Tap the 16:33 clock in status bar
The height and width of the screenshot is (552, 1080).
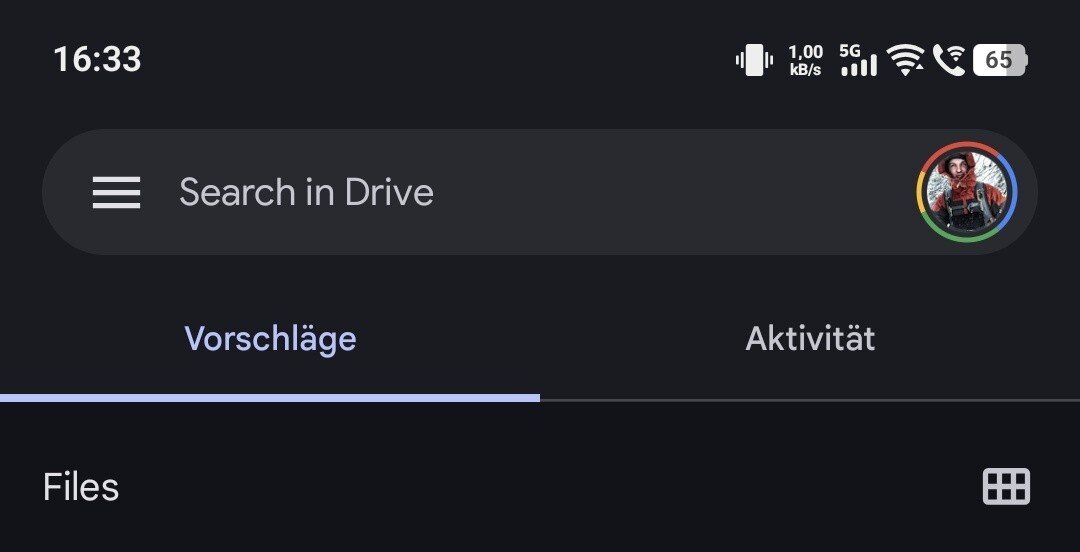tap(97, 60)
